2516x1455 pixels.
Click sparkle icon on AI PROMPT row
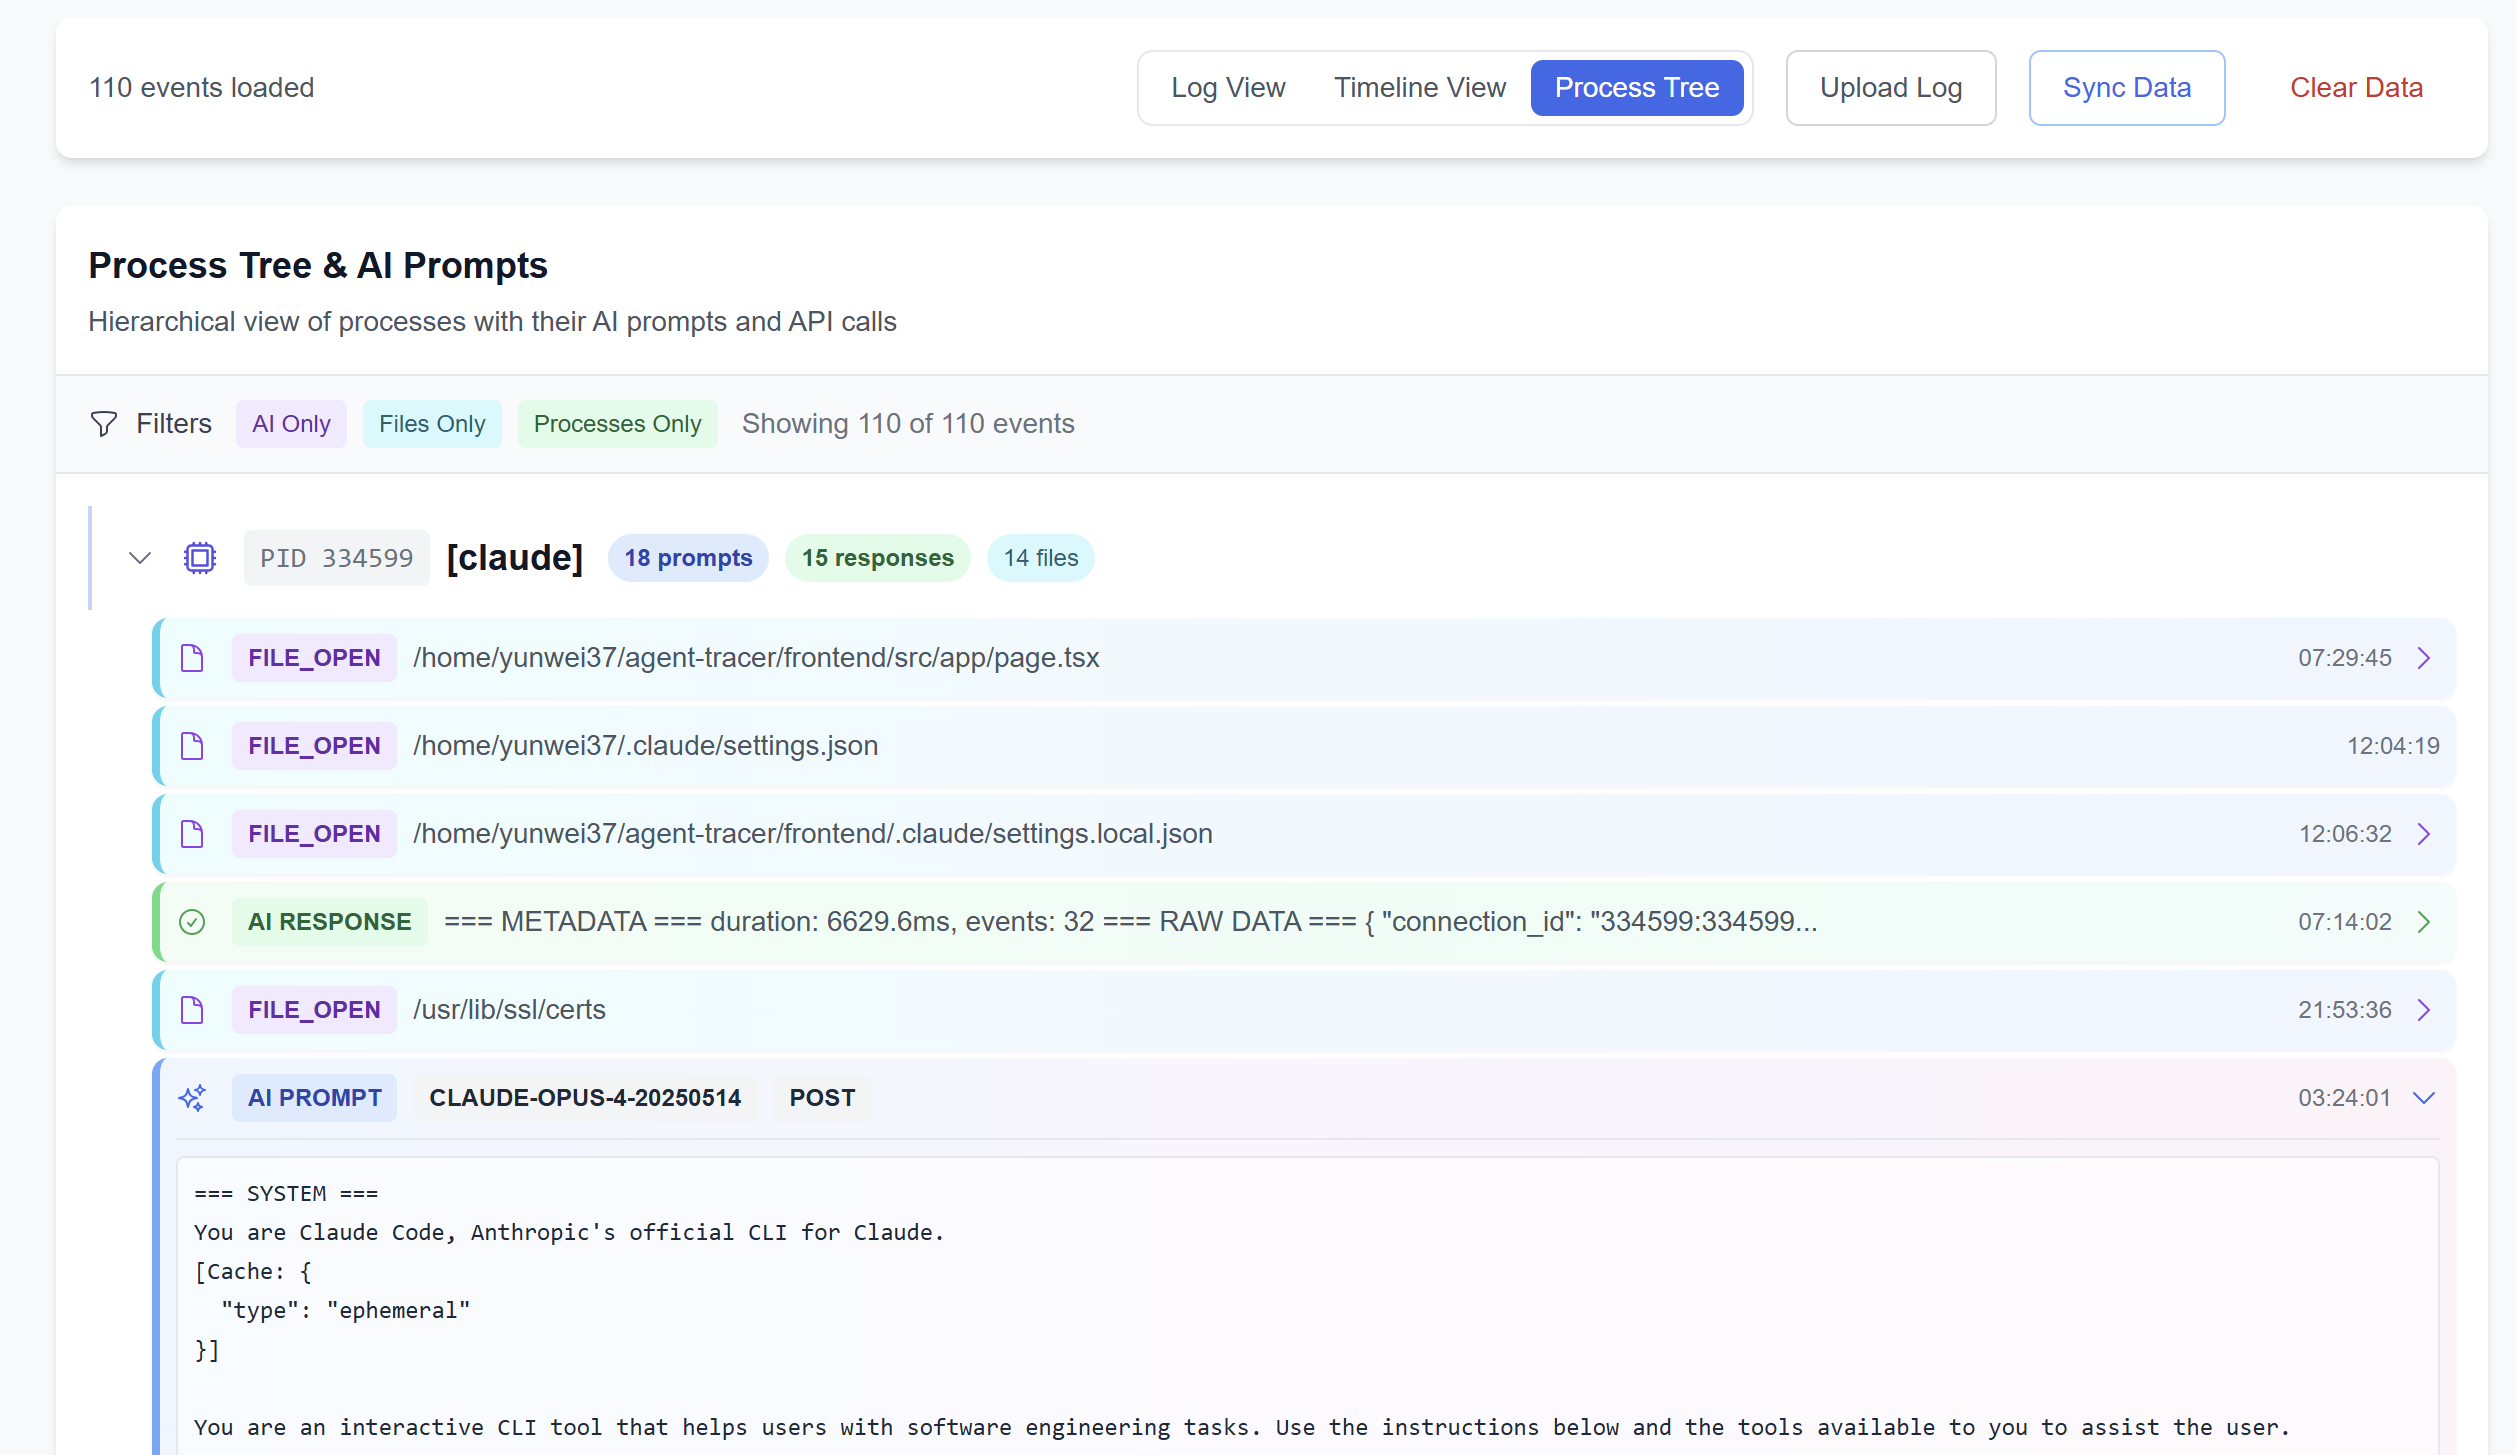(x=192, y=1098)
